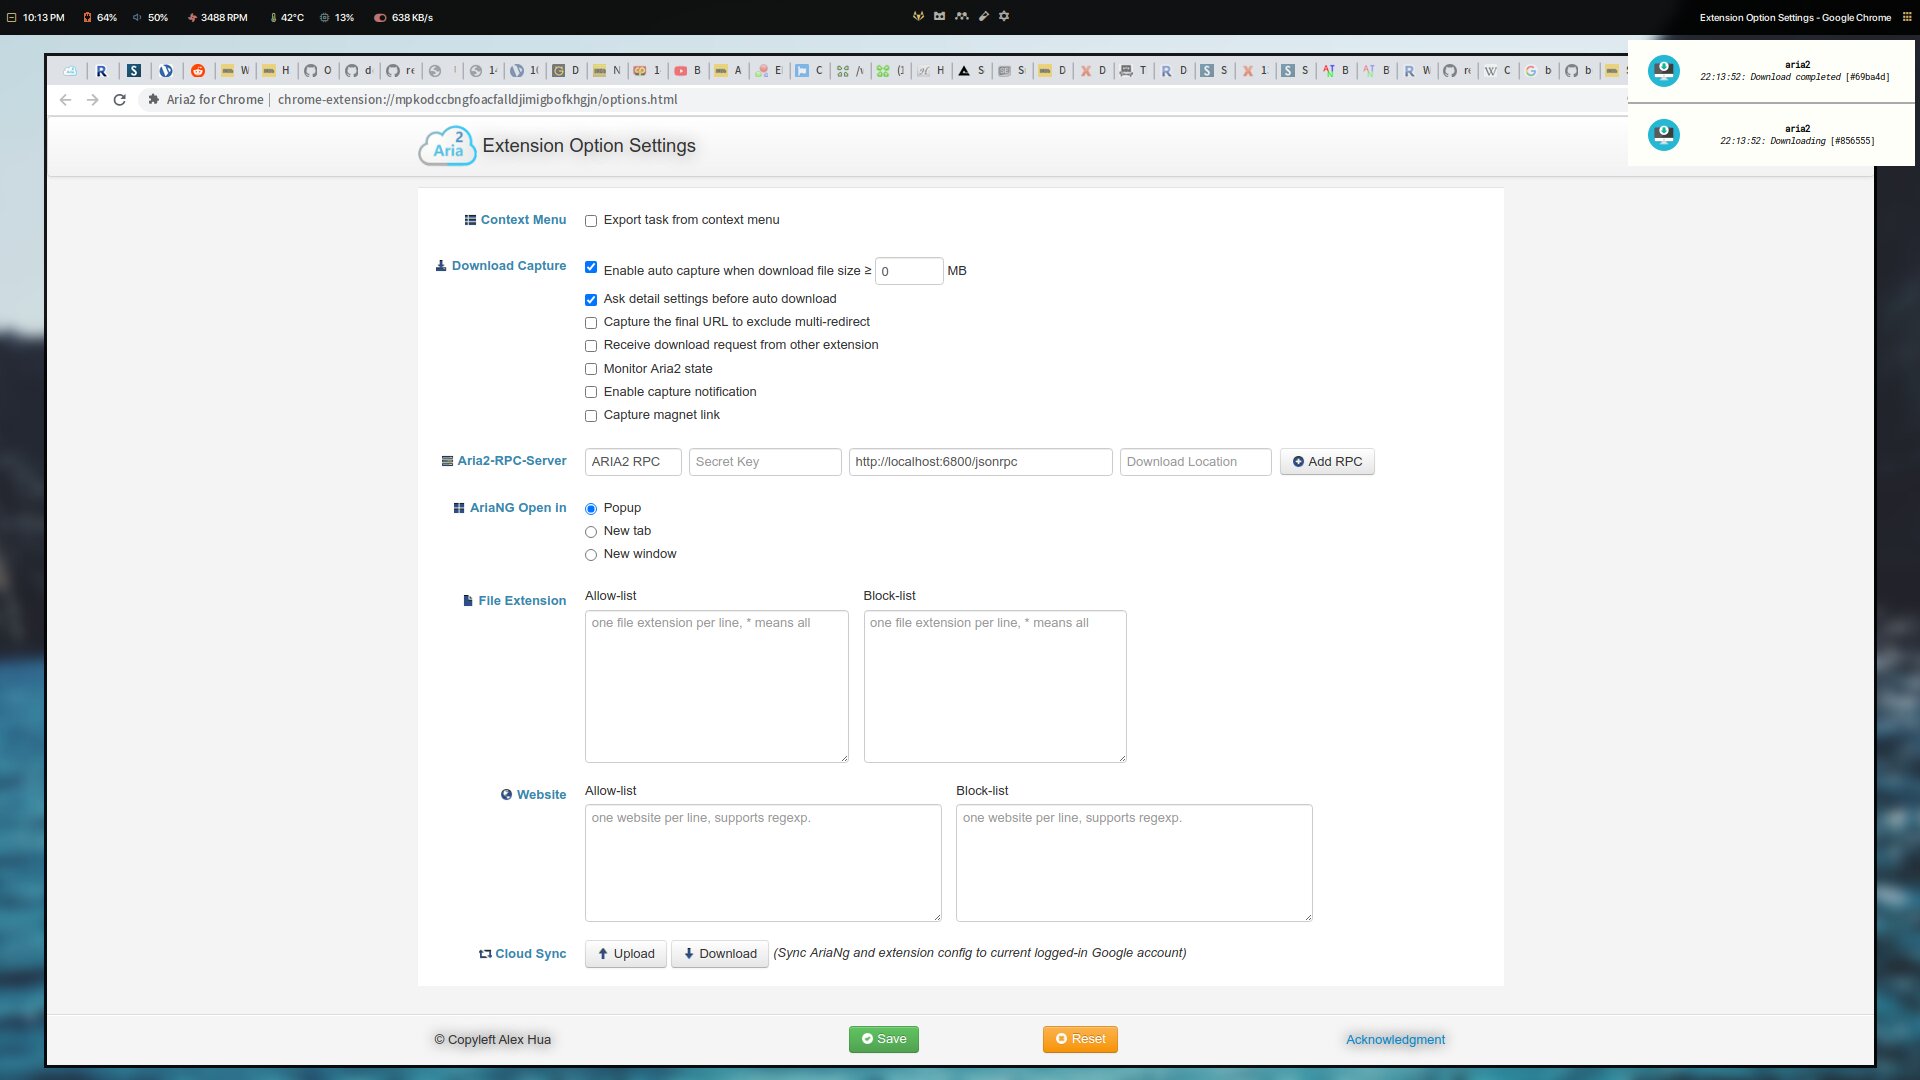Click the aria2 Download completed notification icon
The width and height of the screenshot is (1920, 1080).
[x=1664, y=71]
